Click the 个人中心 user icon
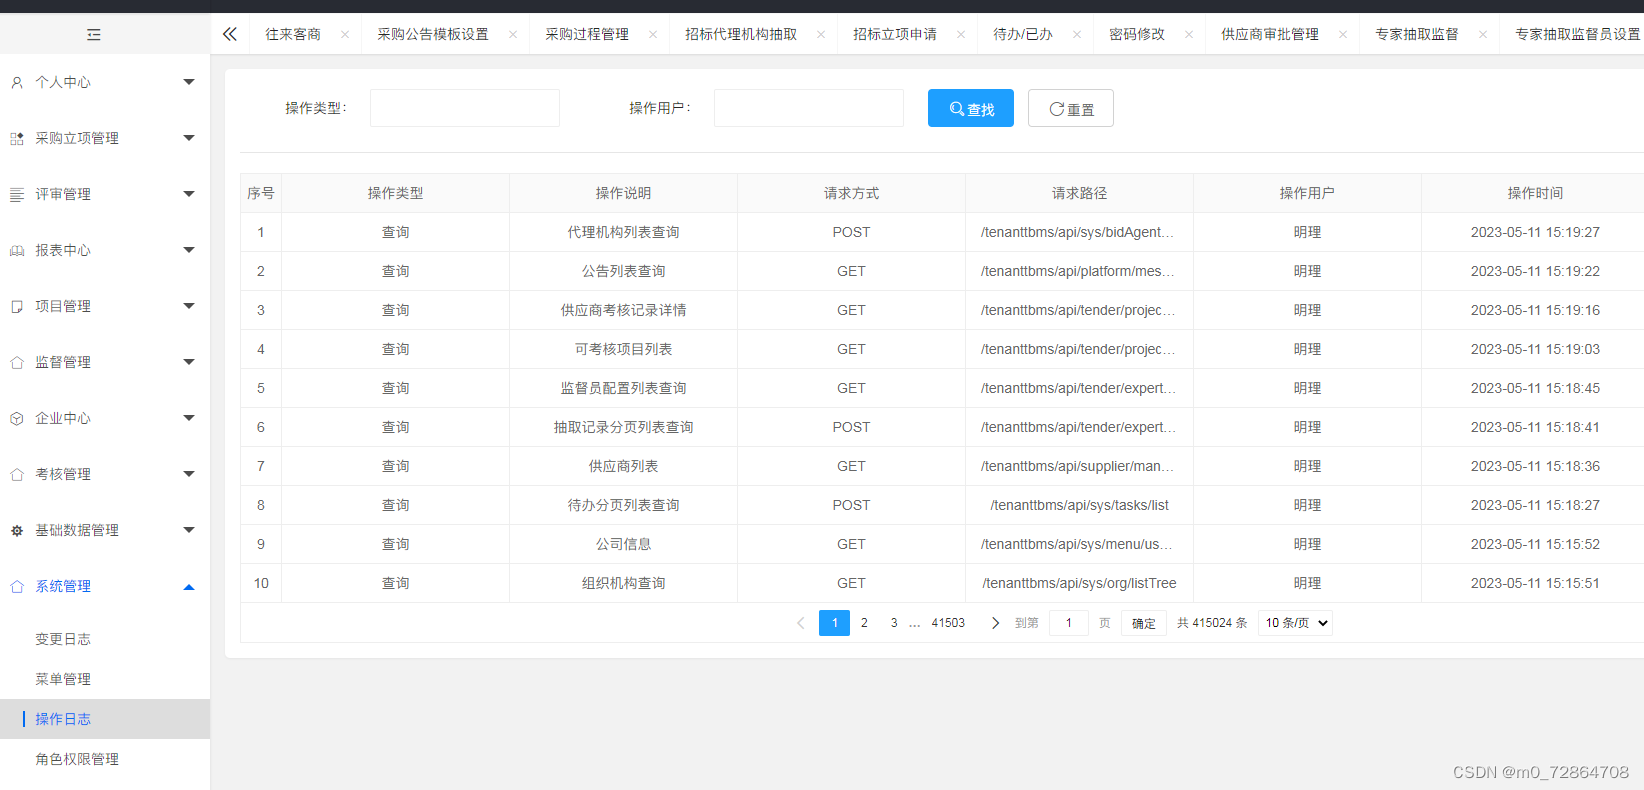The image size is (1644, 790). tap(17, 83)
